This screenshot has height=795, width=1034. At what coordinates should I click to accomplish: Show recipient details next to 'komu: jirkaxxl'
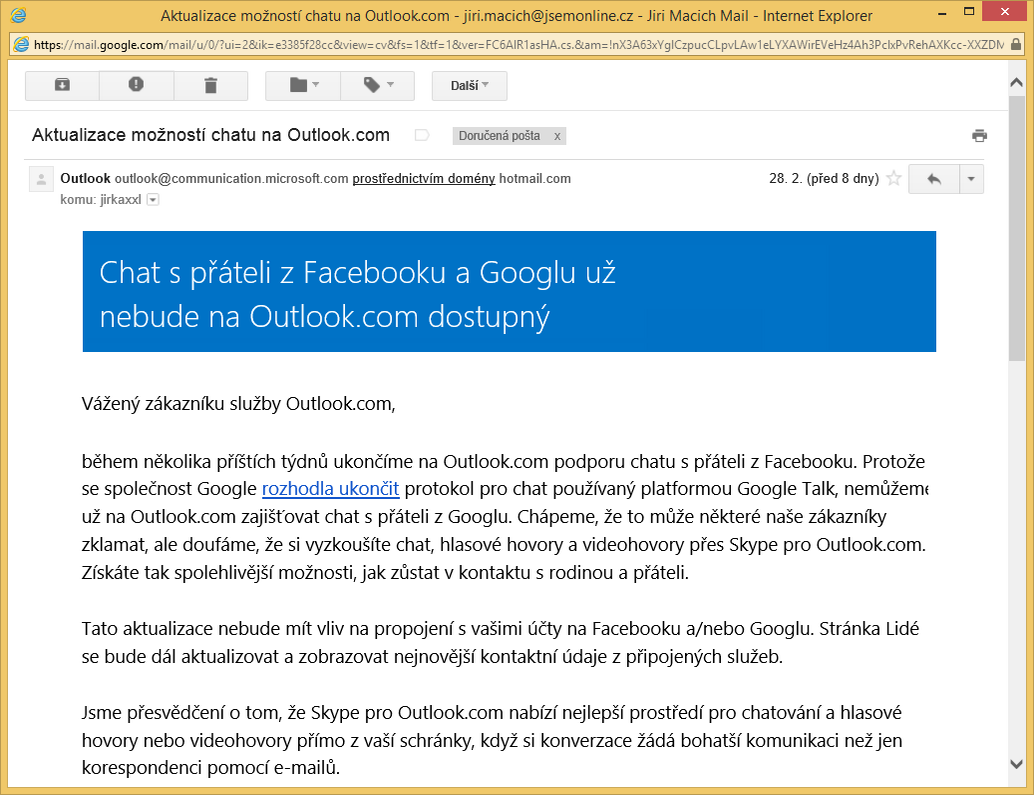click(x=153, y=200)
